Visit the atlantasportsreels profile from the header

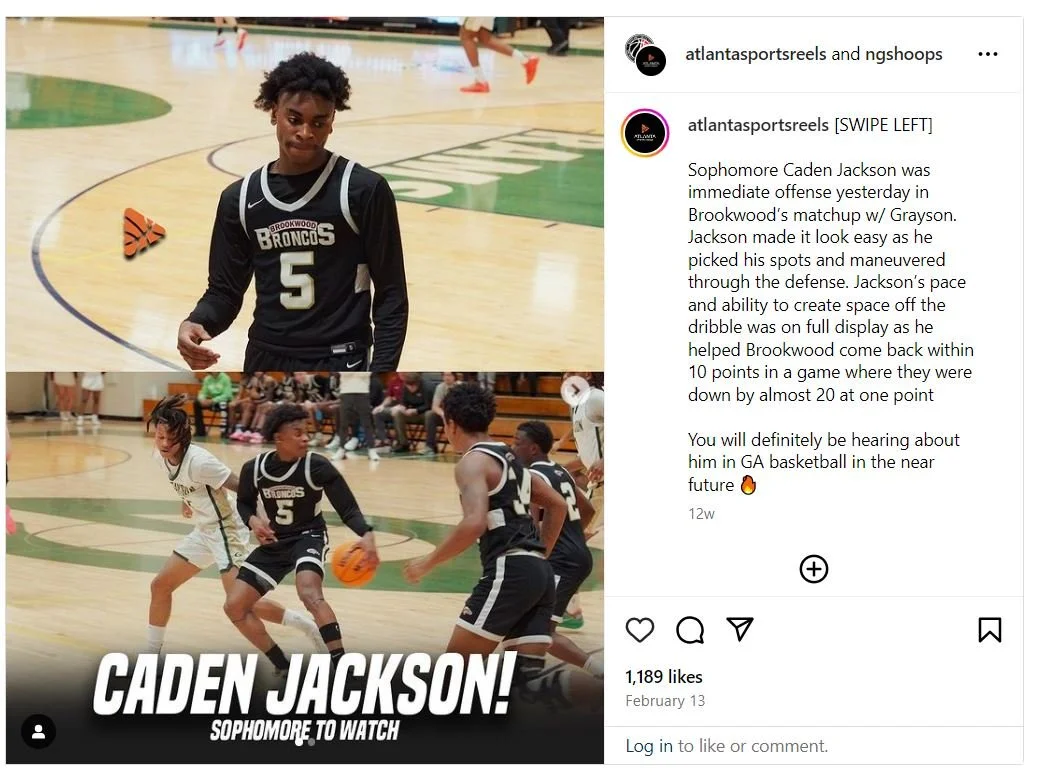[x=756, y=54]
